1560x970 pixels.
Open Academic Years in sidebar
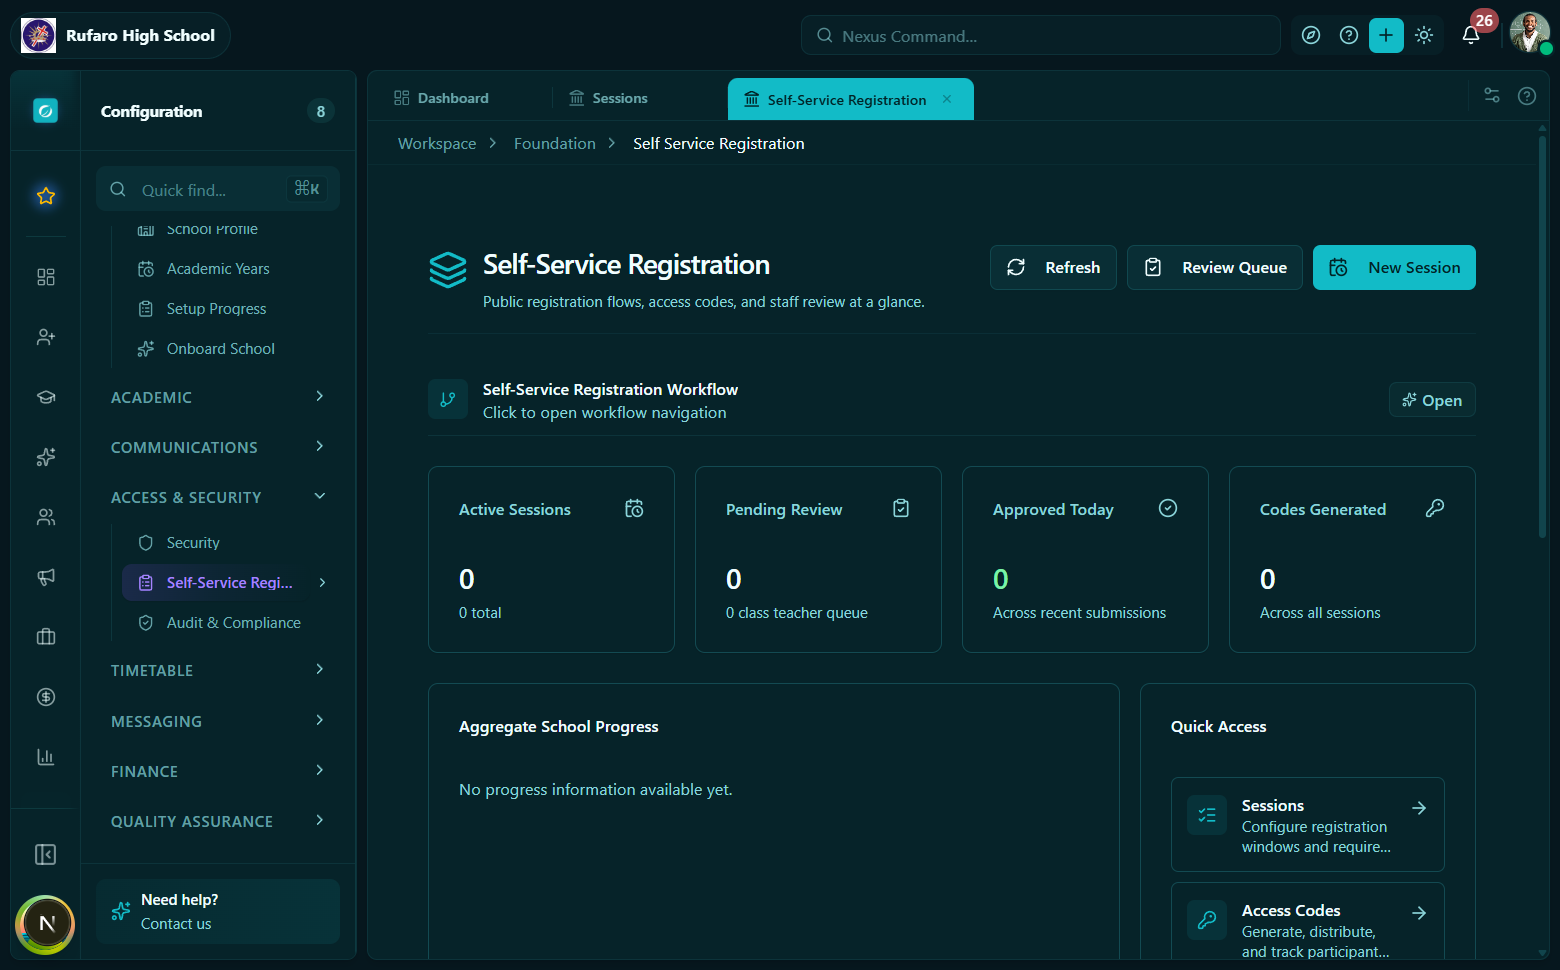coord(218,269)
